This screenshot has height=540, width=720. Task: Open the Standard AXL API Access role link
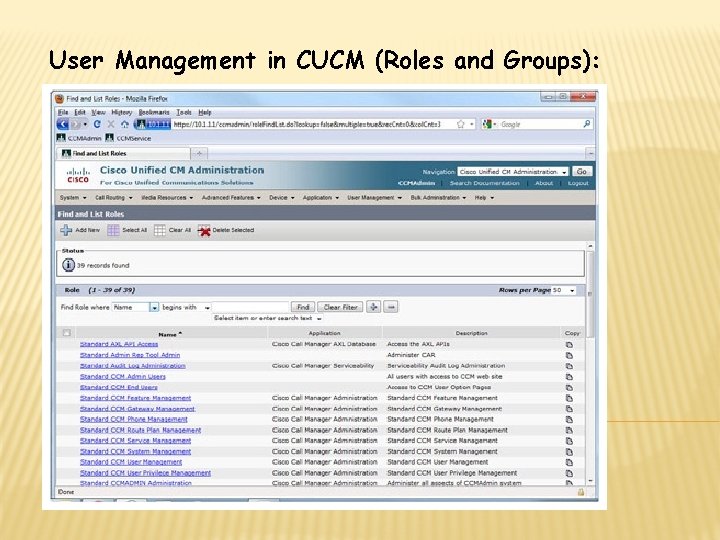pyautogui.click(x=119, y=344)
